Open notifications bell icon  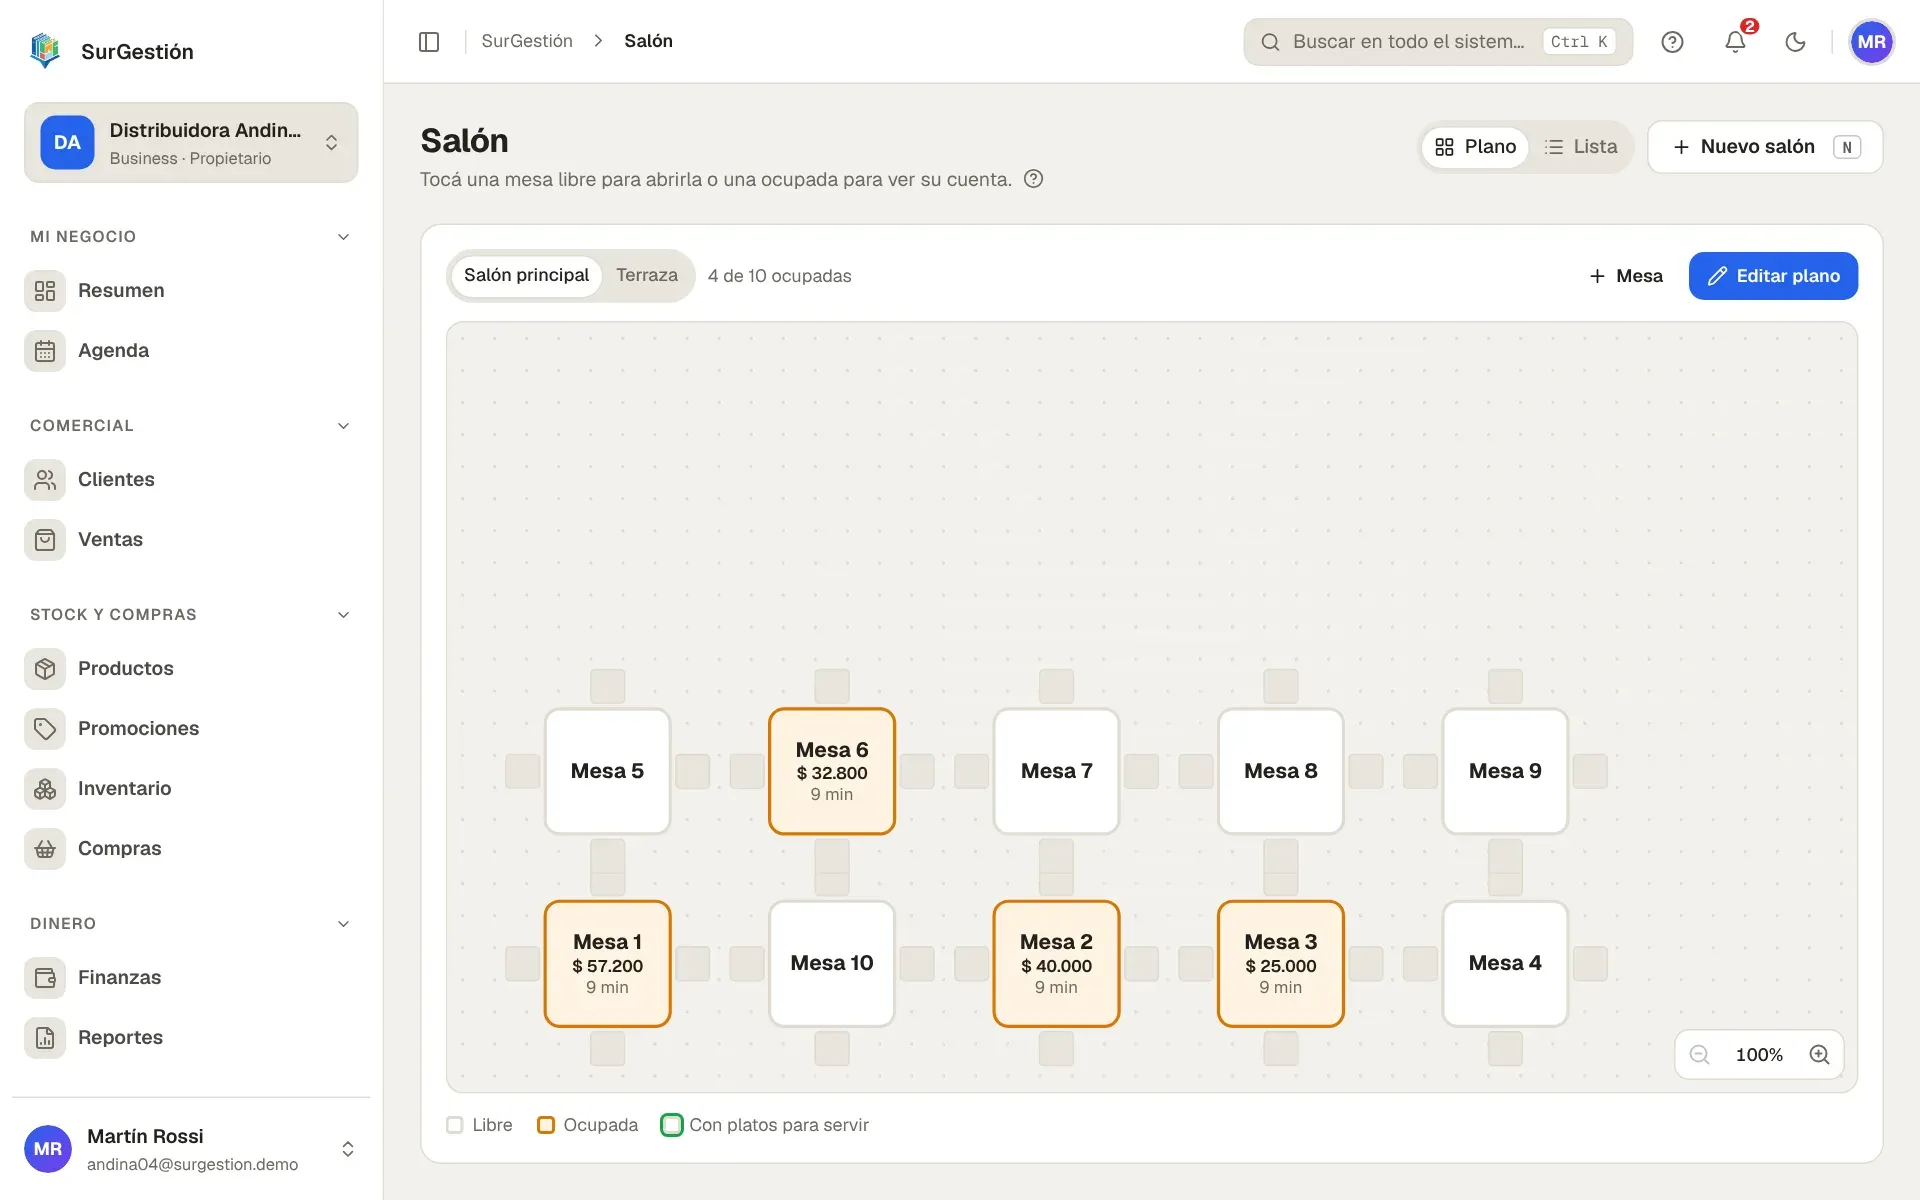pyautogui.click(x=1735, y=42)
